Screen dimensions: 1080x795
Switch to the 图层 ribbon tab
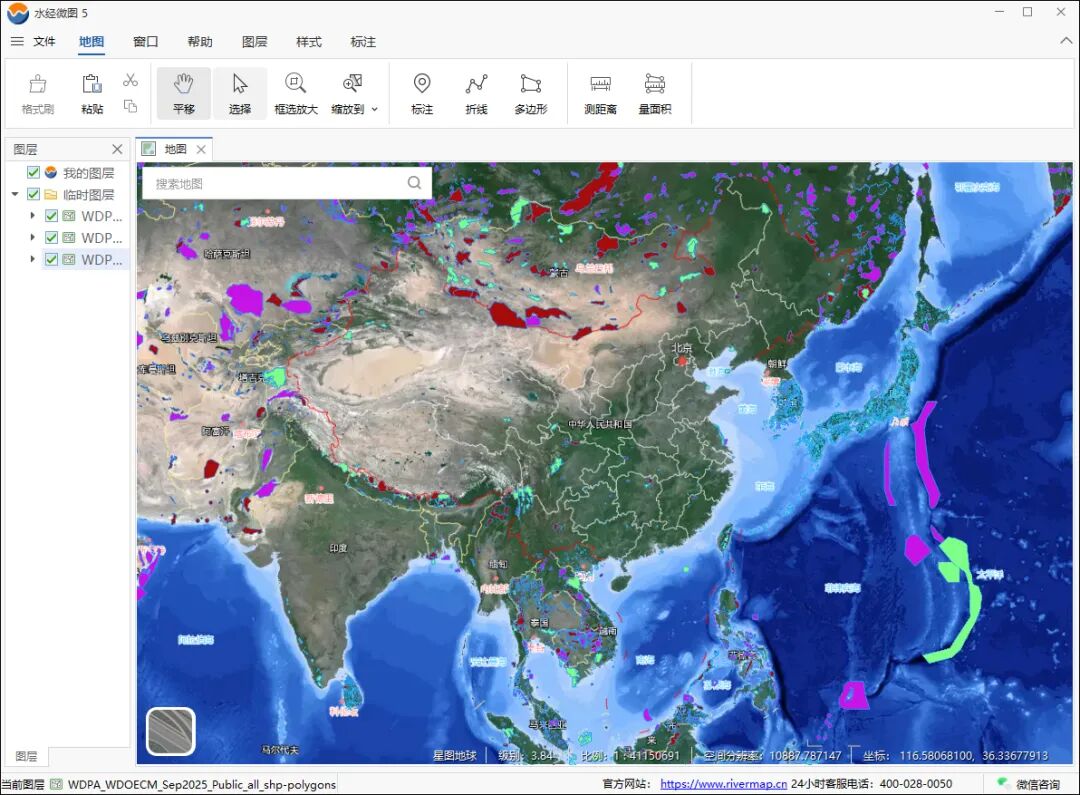pyautogui.click(x=254, y=42)
